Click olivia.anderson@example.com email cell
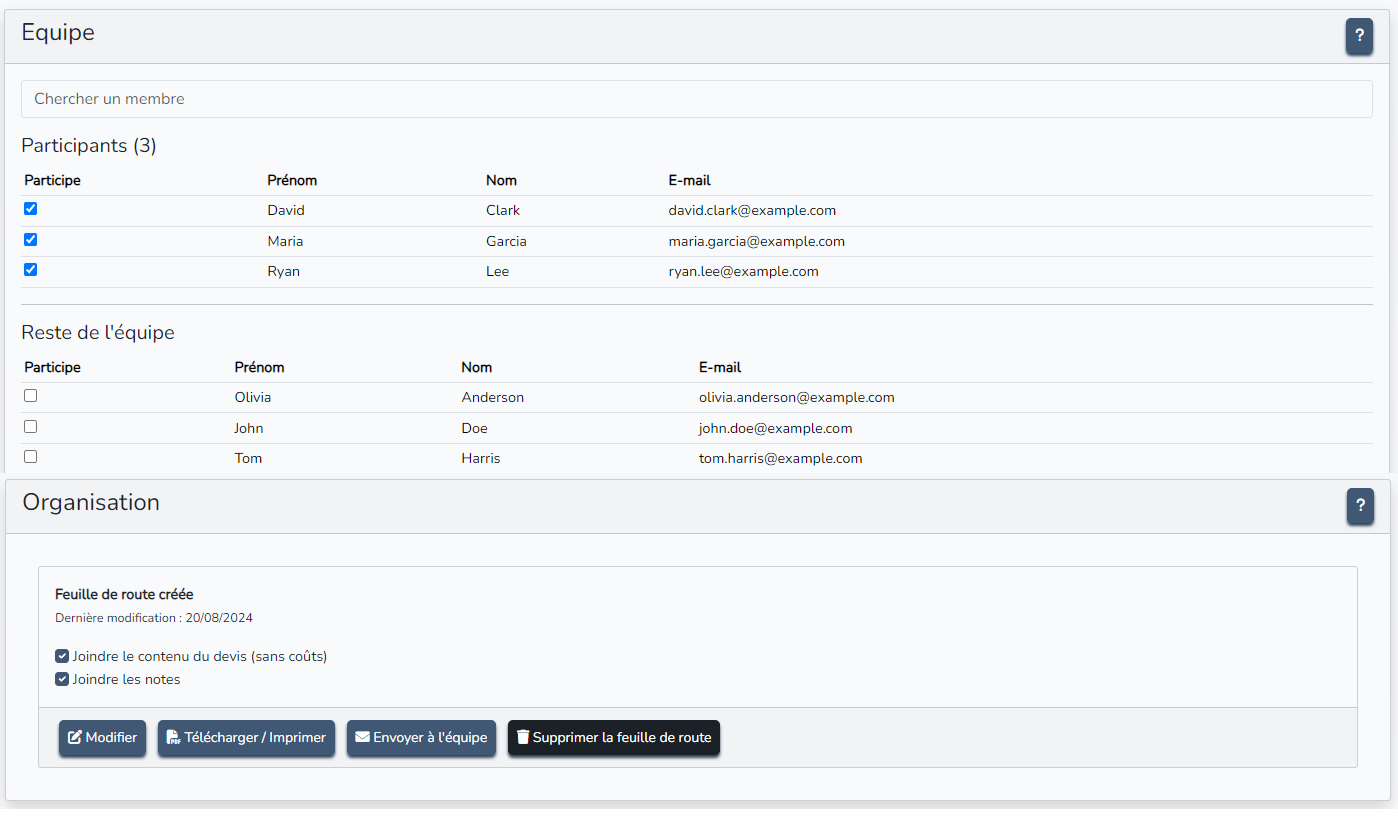 pos(796,398)
